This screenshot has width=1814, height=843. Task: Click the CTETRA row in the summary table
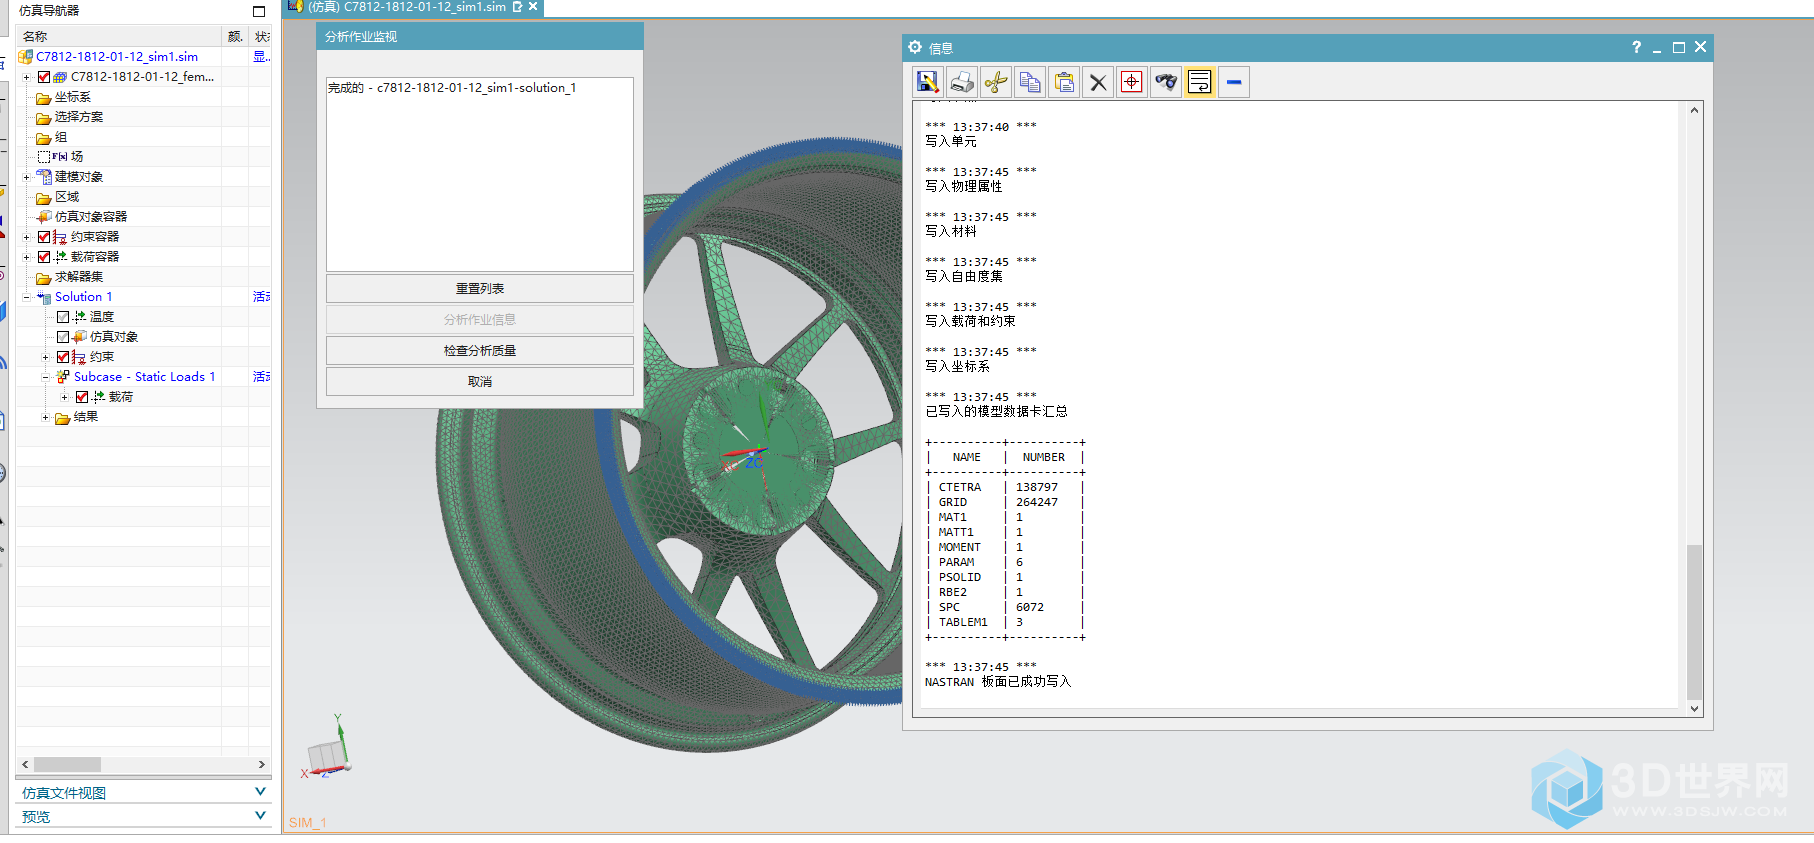[x=1005, y=487]
